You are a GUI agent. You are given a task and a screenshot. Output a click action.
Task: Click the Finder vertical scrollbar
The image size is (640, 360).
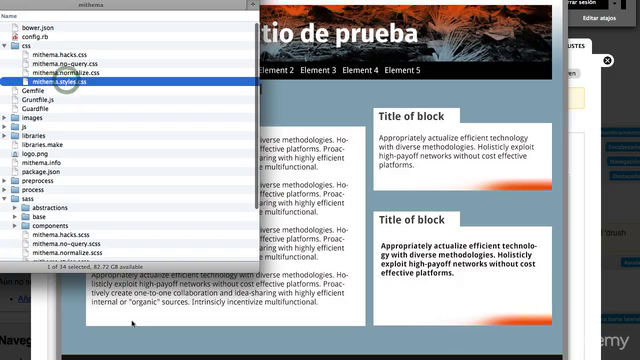[256, 116]
